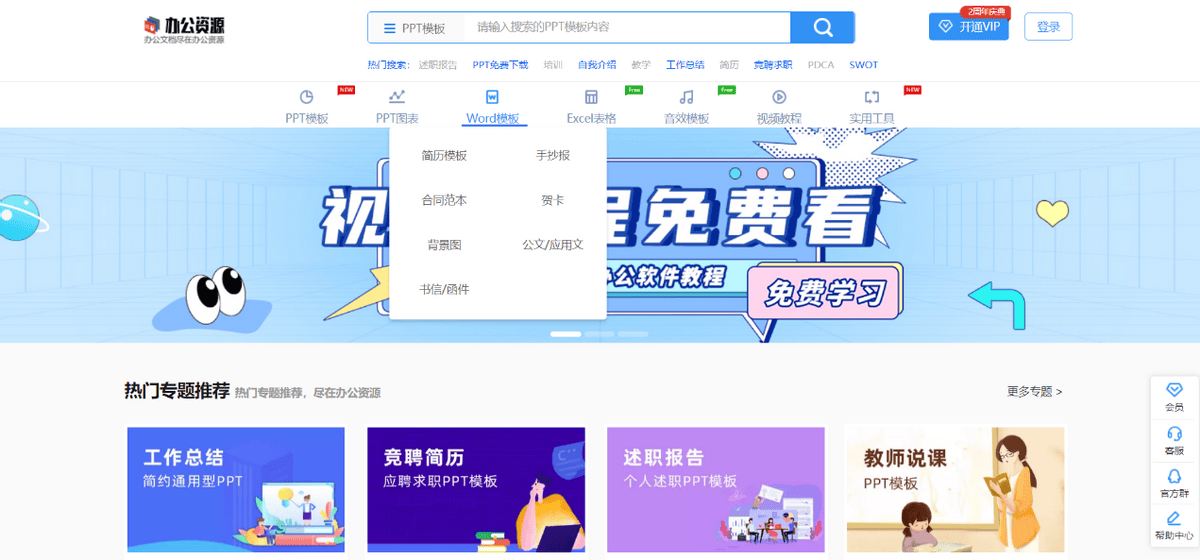Click the 登录 button
Viewport: 1200px width, 560px height.
click(x=1048, y=27)
